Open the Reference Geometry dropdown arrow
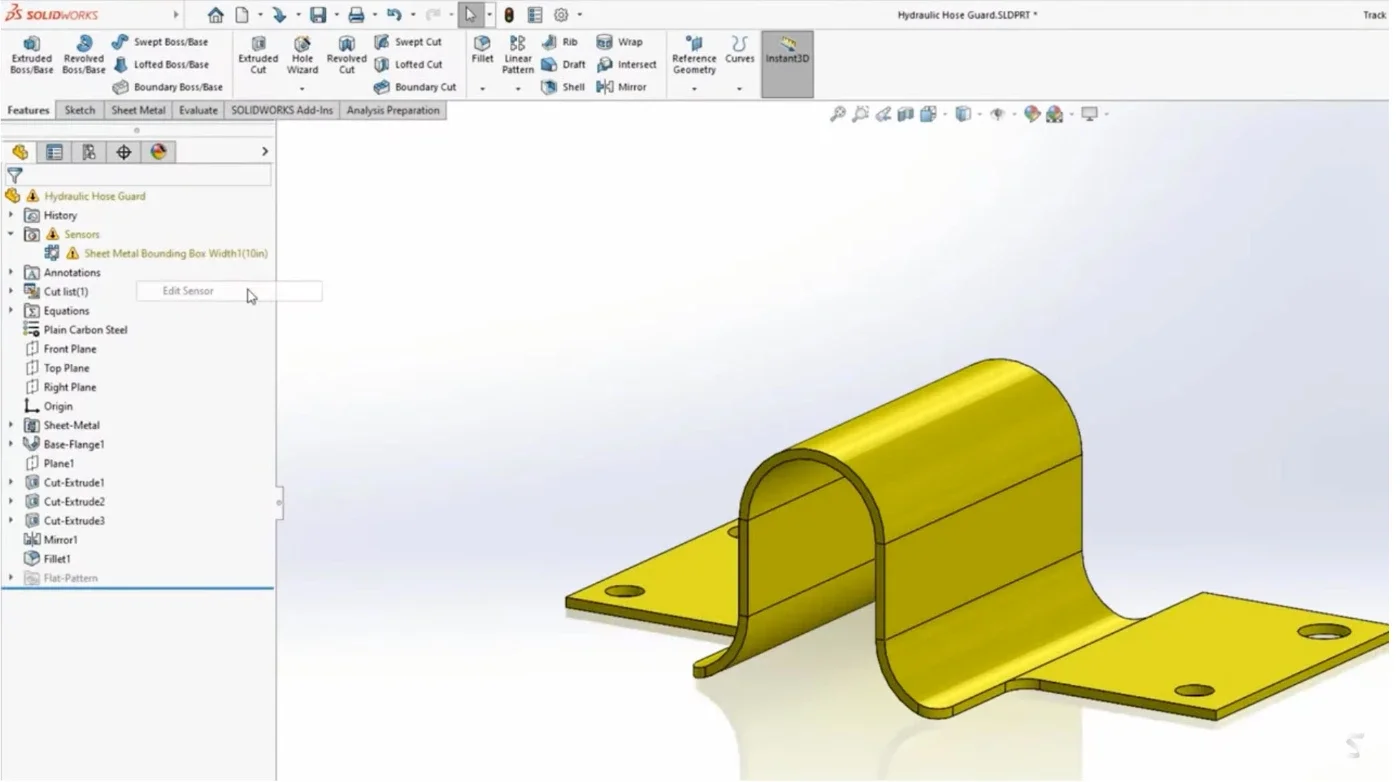This screenshot has height=782, width=1400. pyautogui.click(x=694, y=89)
